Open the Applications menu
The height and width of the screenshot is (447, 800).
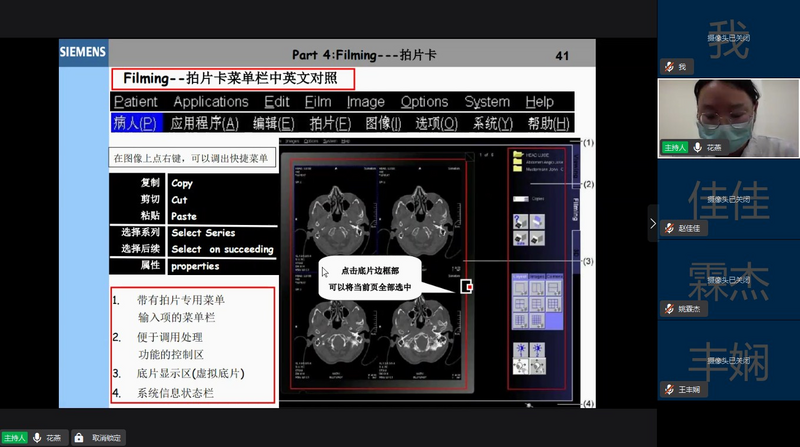(210, 101)
